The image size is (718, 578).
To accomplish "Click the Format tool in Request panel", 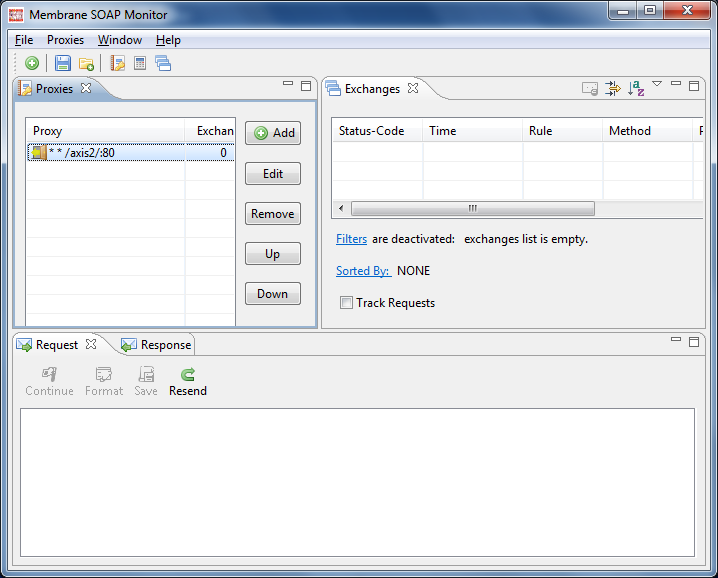I will click(104, 382).
